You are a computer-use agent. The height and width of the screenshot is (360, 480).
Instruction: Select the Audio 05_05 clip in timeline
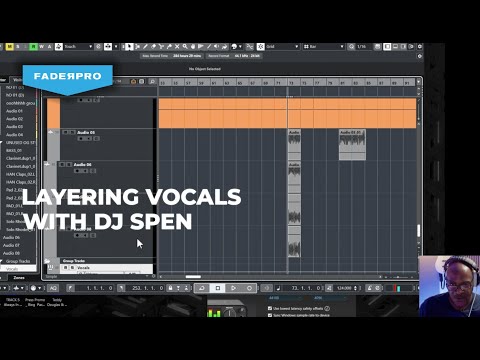click(x=352, y=145)
